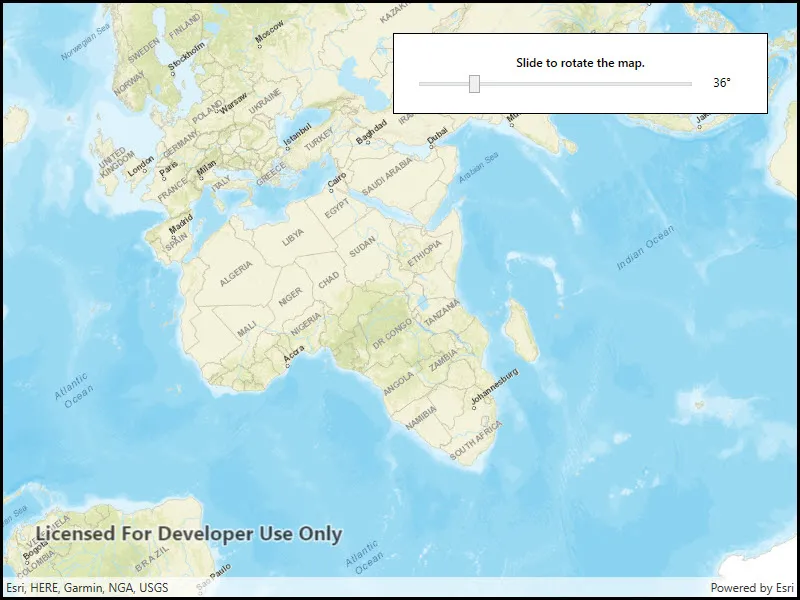Click the Cairo city label

[x=337, y=180]
